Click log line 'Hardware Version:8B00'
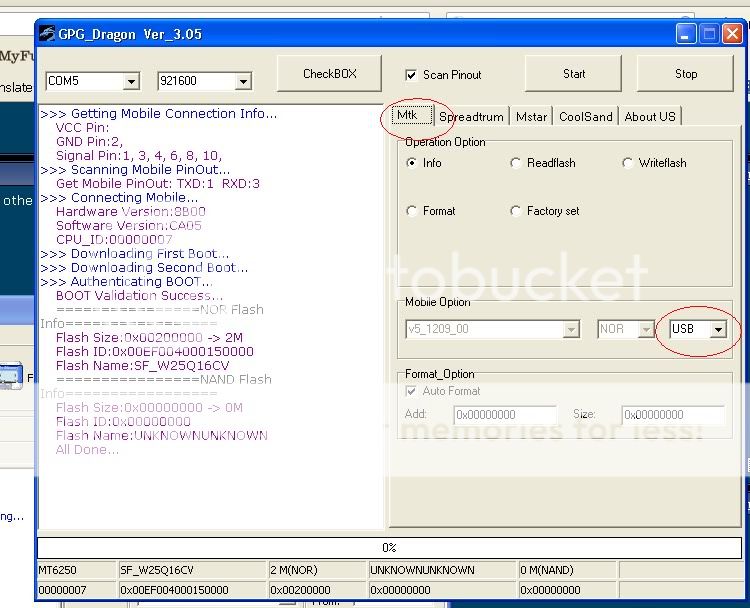 pos(131,211)
